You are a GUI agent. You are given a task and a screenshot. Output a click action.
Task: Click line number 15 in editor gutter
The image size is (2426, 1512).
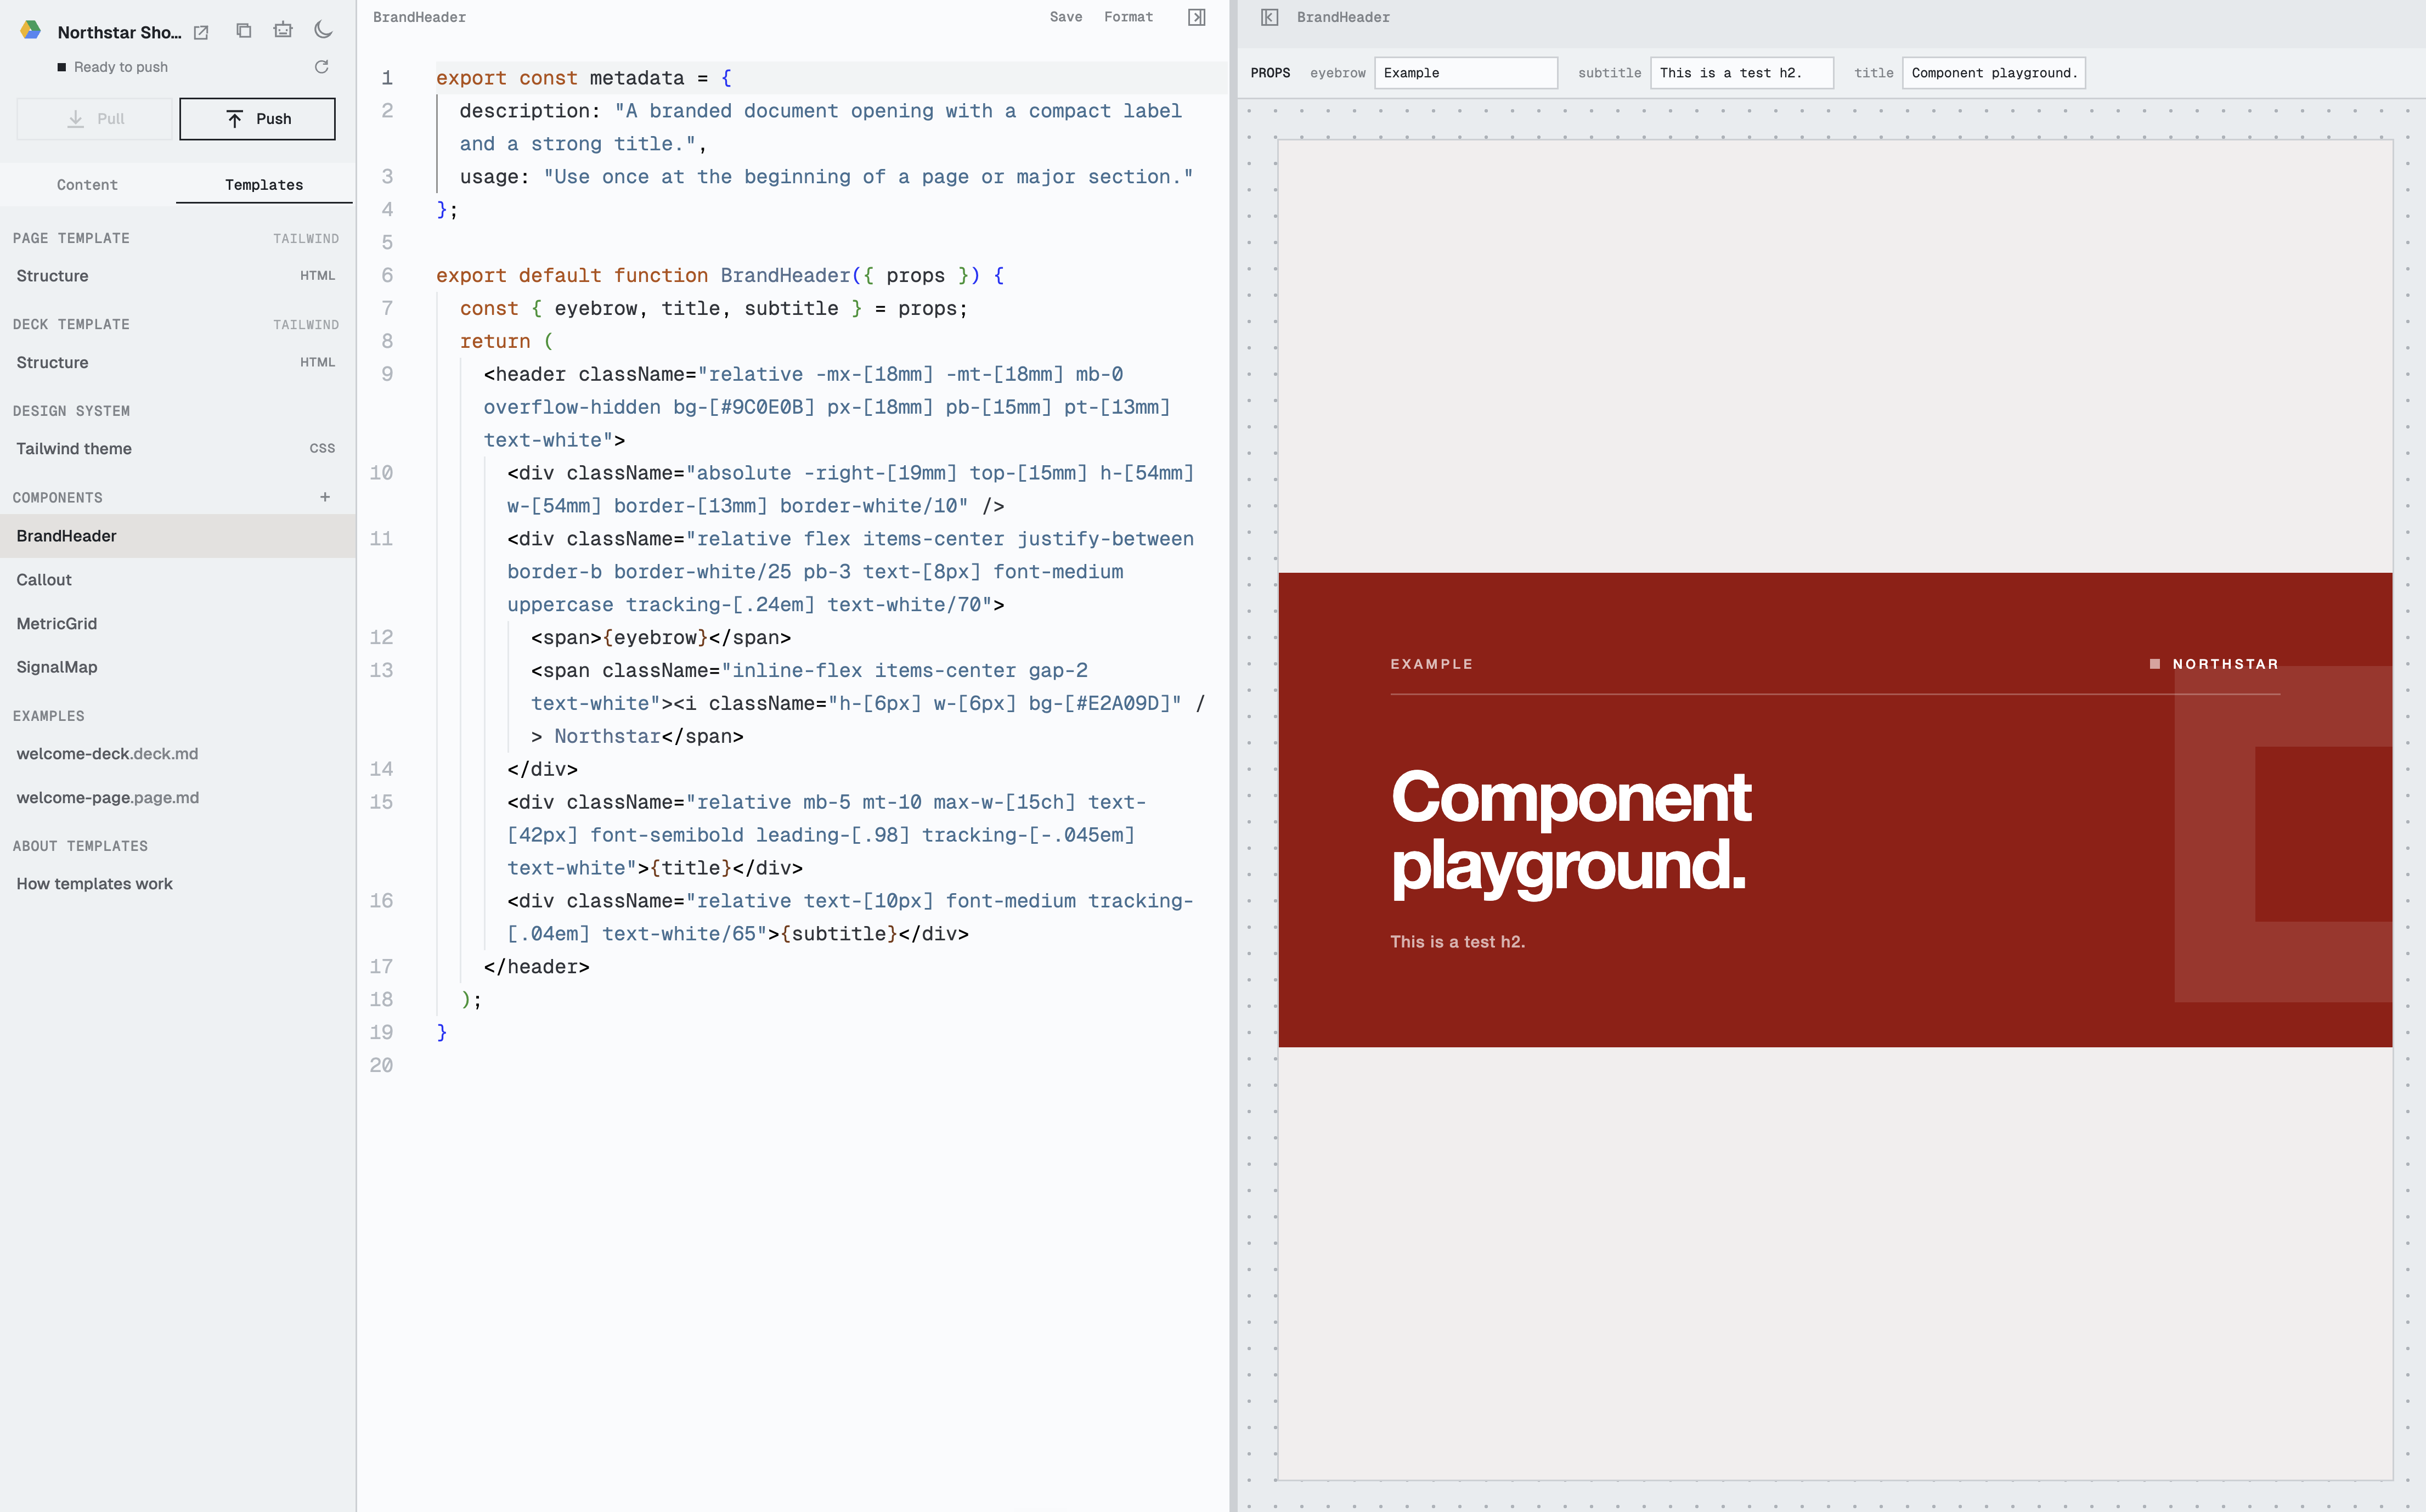pyautogui.click(x=381, y=802)
